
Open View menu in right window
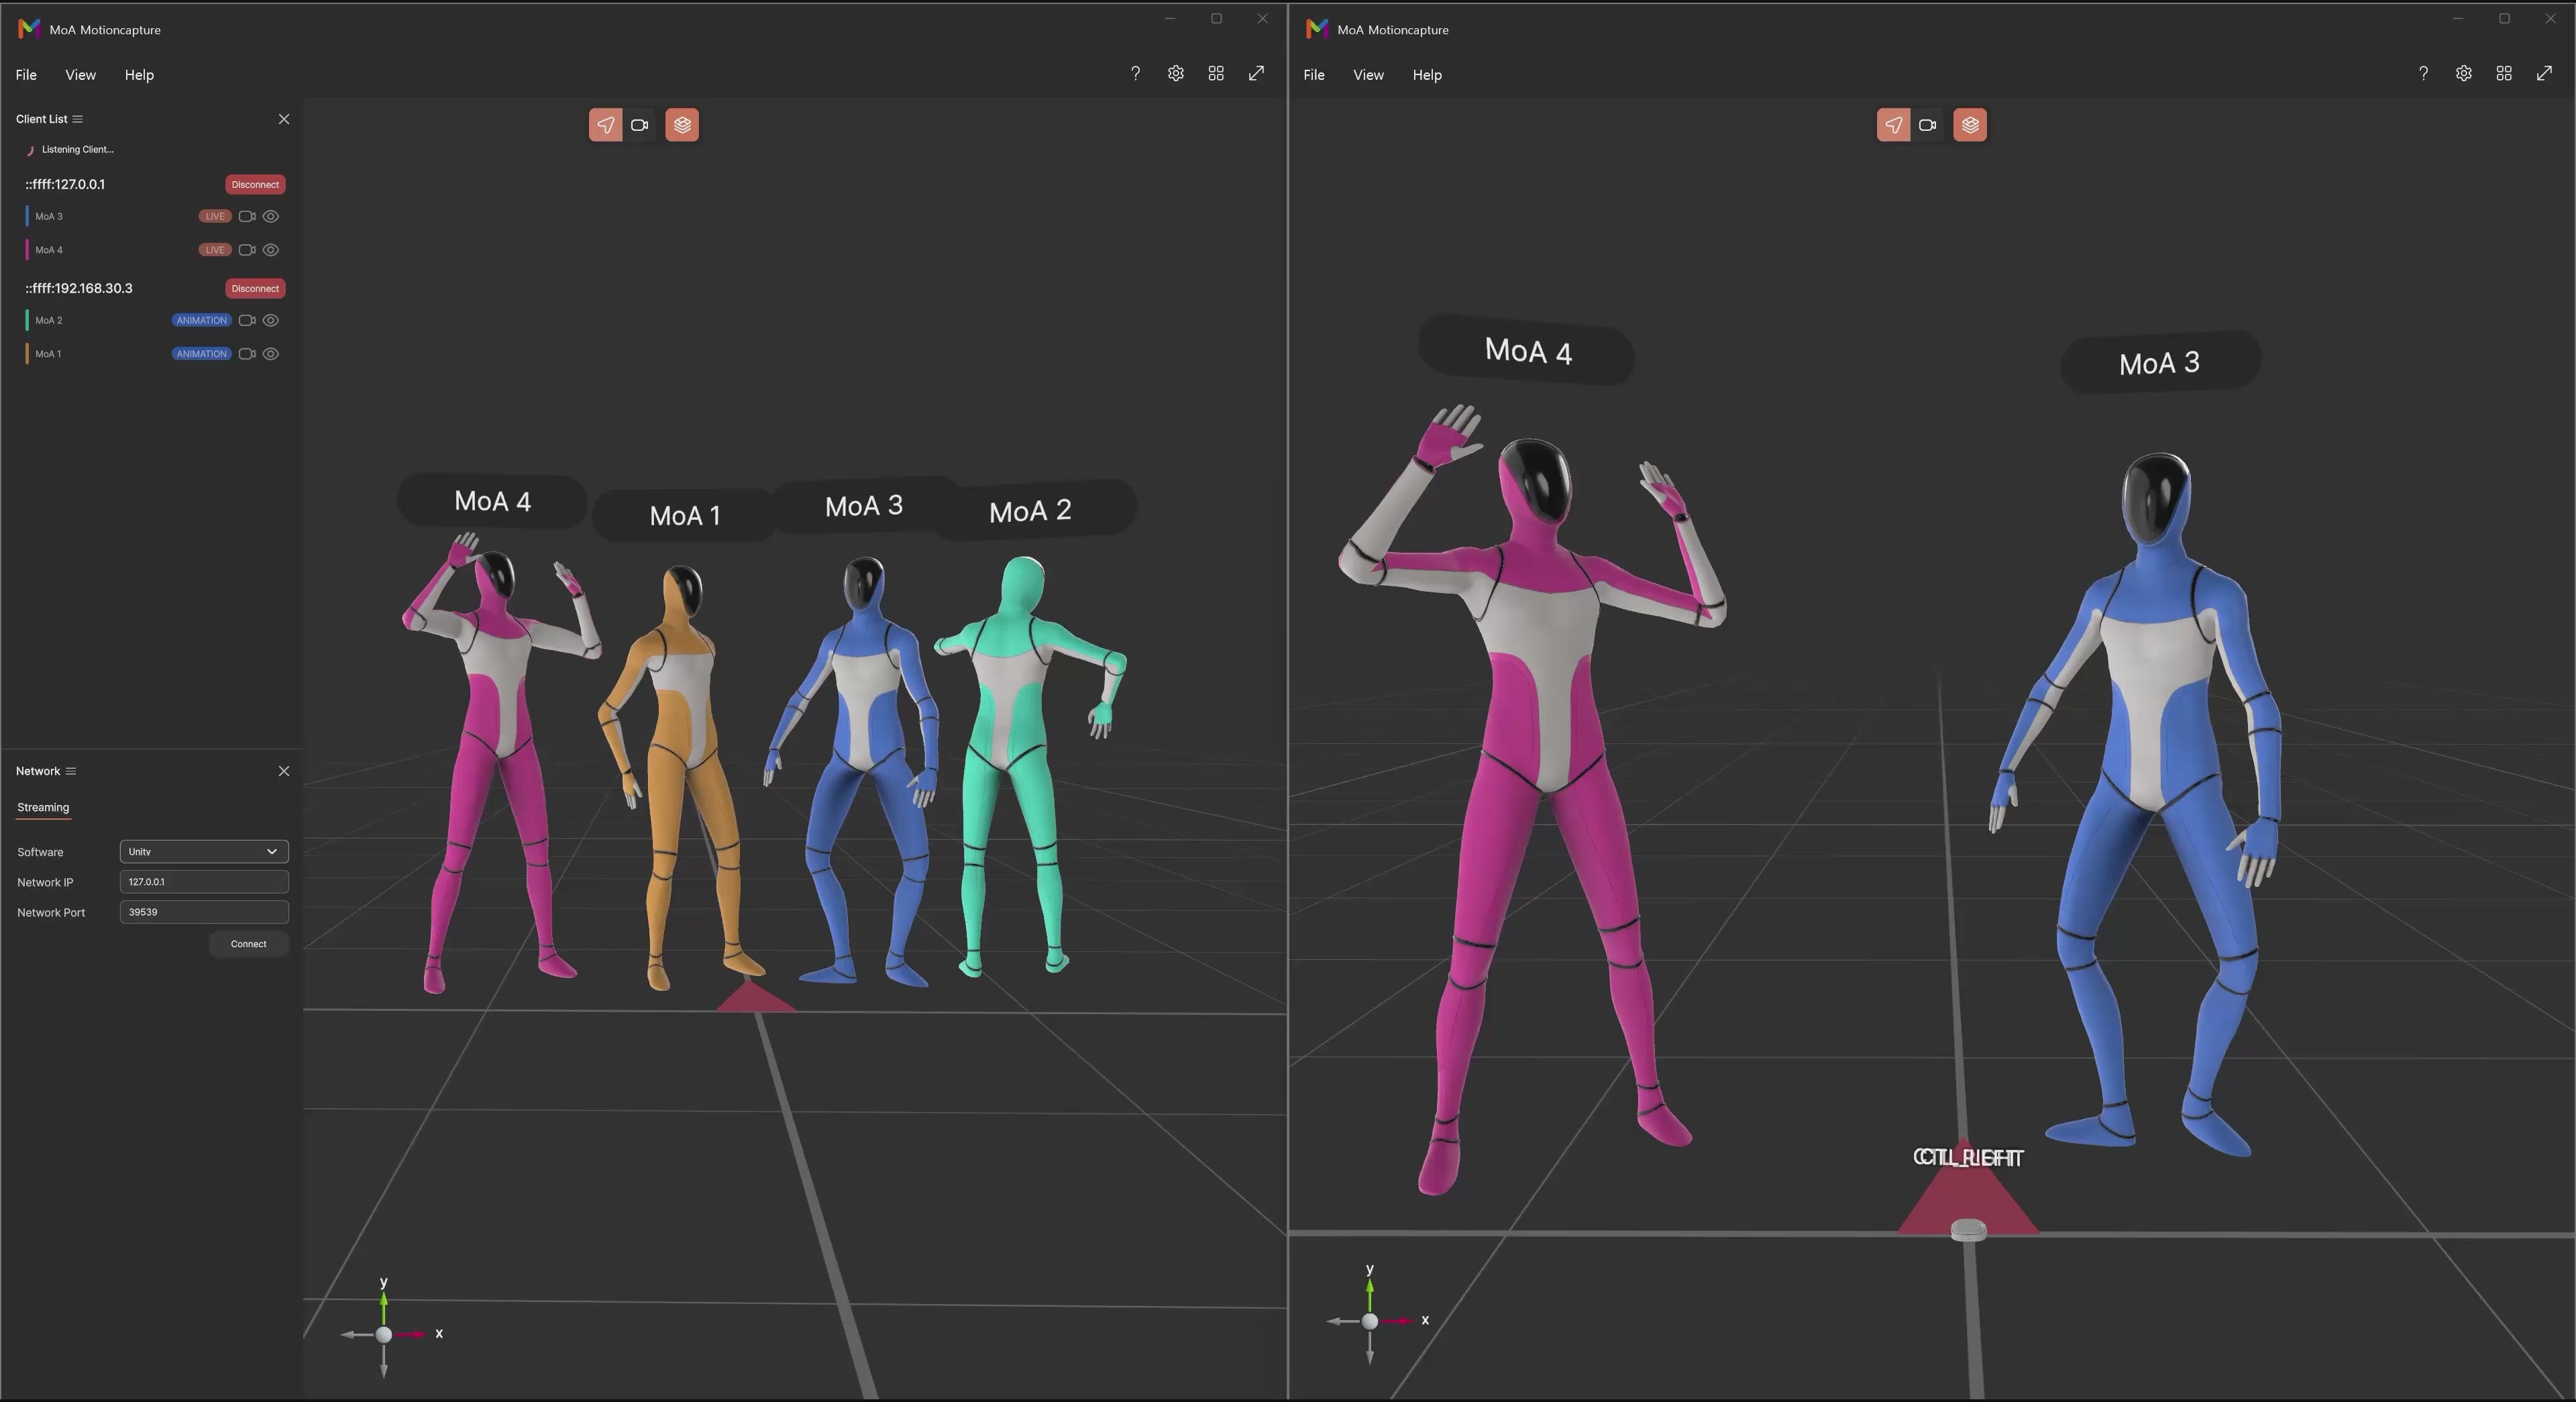(x=1368, y=75)
